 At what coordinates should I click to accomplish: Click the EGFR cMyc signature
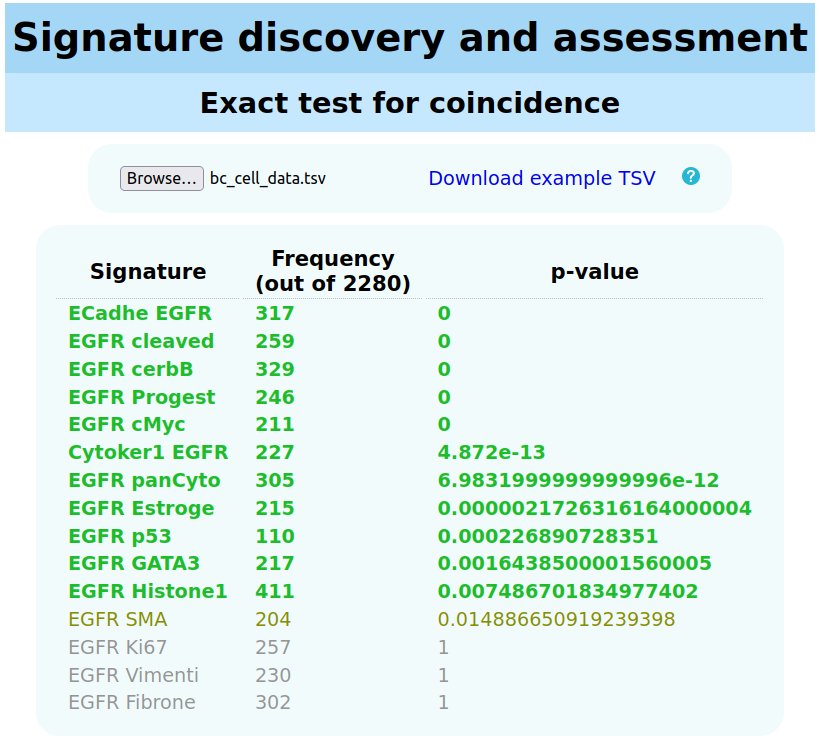tap(127, 425)
